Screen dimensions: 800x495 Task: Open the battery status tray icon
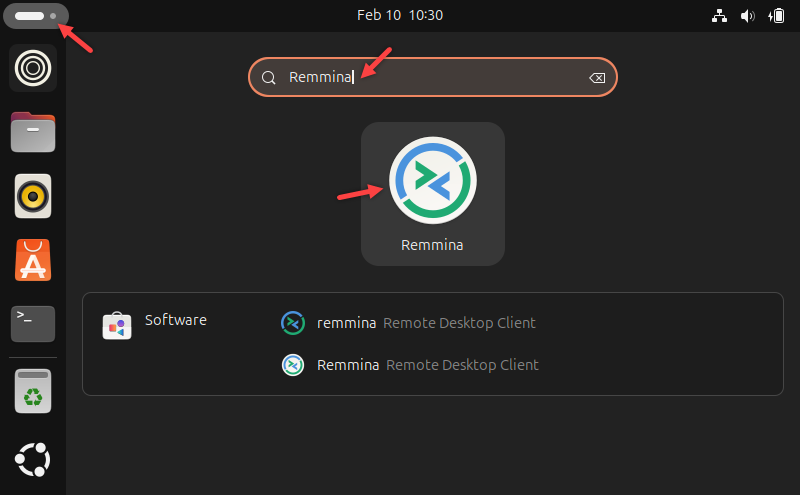pos(776,16)
